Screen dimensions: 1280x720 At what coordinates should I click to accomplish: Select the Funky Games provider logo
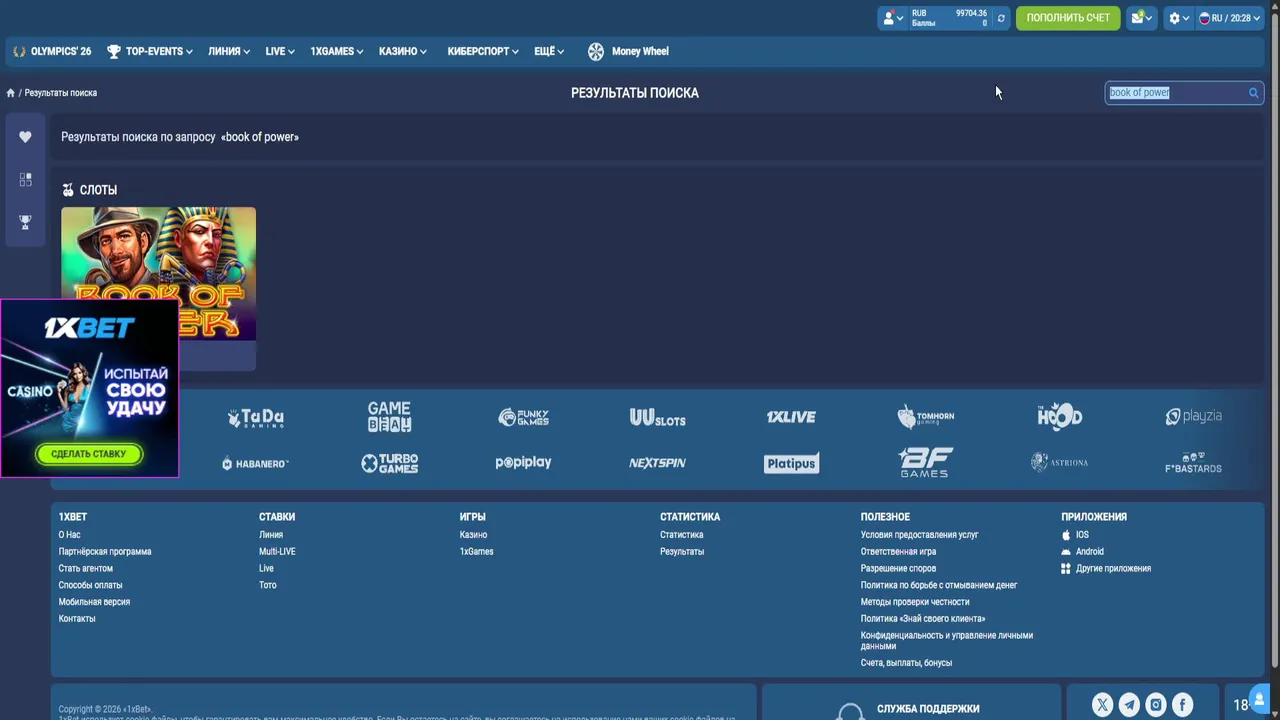click(523, 417)
